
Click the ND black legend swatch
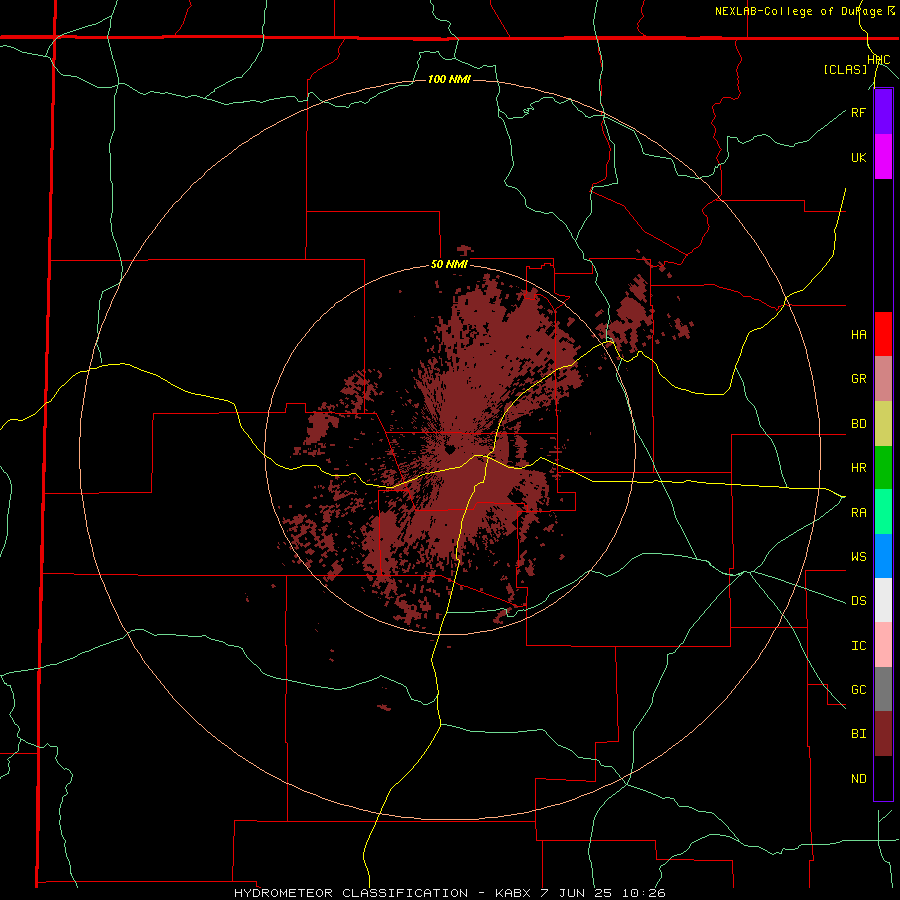(883, 778)
